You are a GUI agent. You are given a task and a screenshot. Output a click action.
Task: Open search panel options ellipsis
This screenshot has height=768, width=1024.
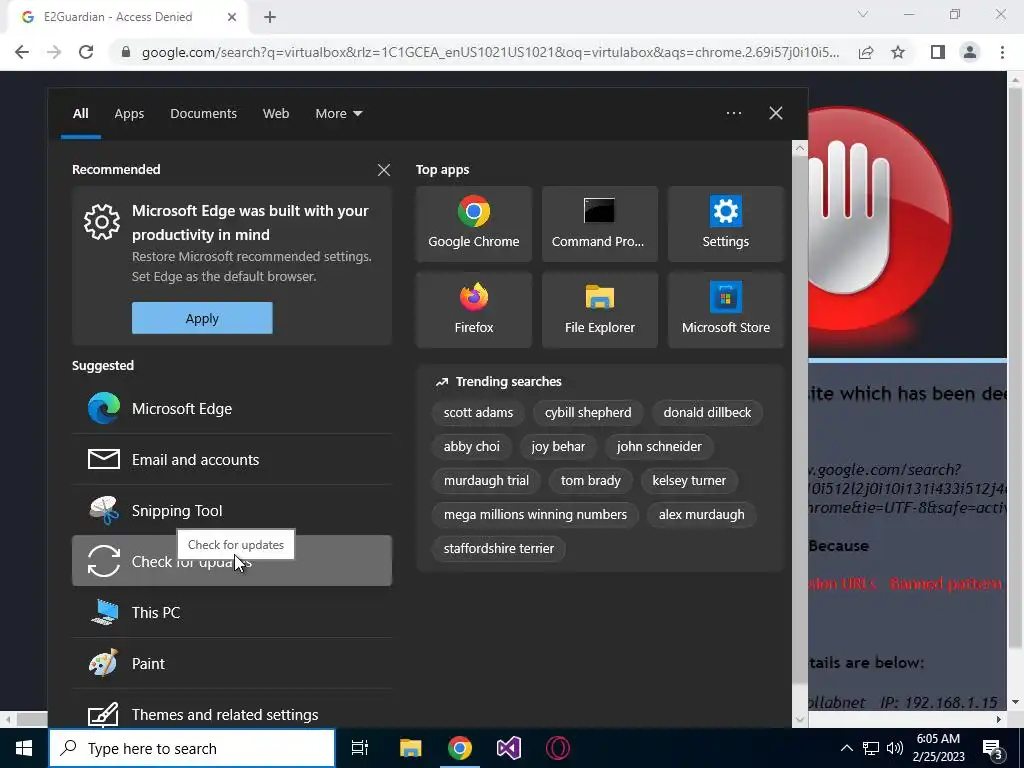coord(733,113)
